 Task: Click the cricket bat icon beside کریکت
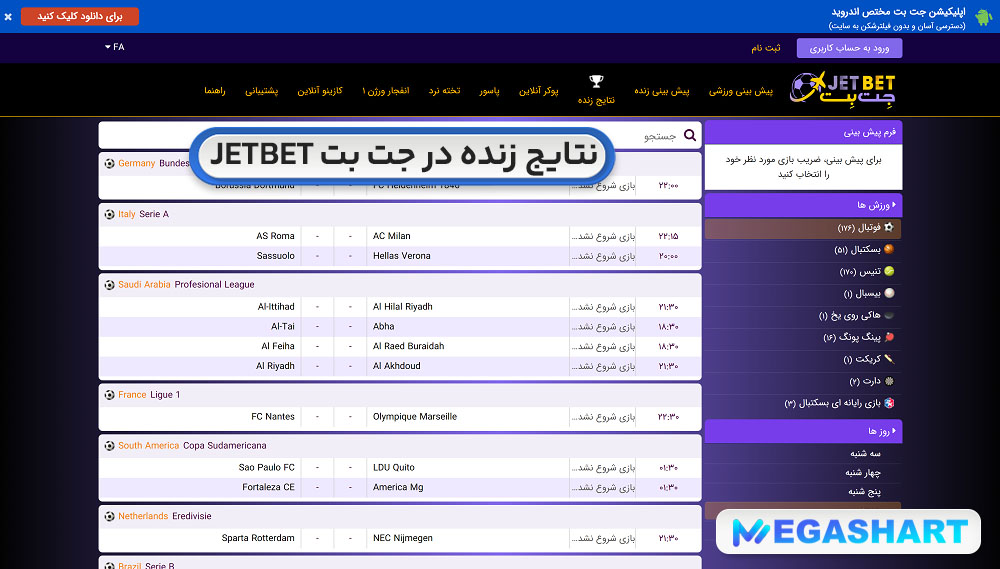(x=888, y=359)
